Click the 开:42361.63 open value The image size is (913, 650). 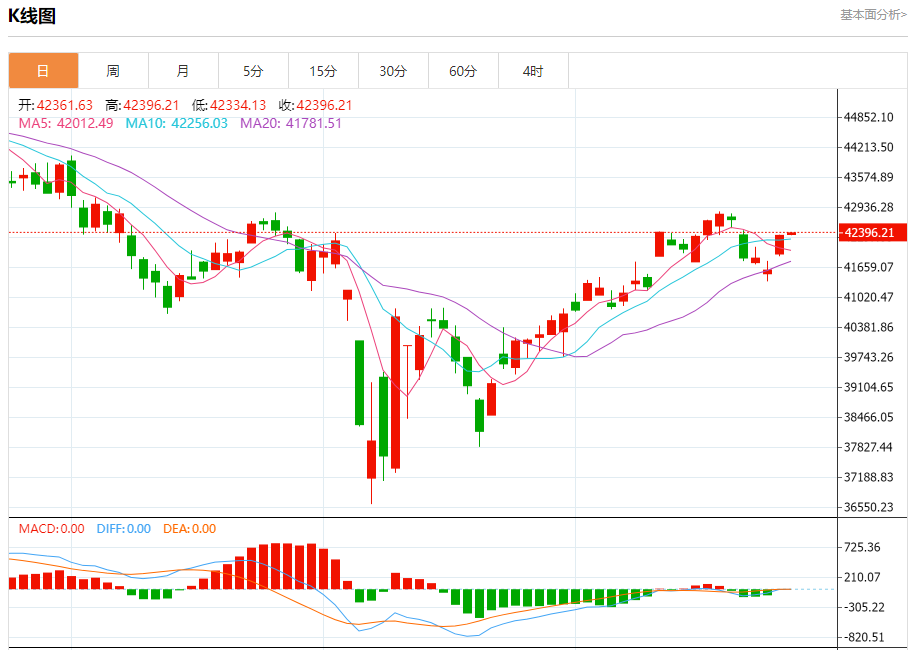click(55, 105)
